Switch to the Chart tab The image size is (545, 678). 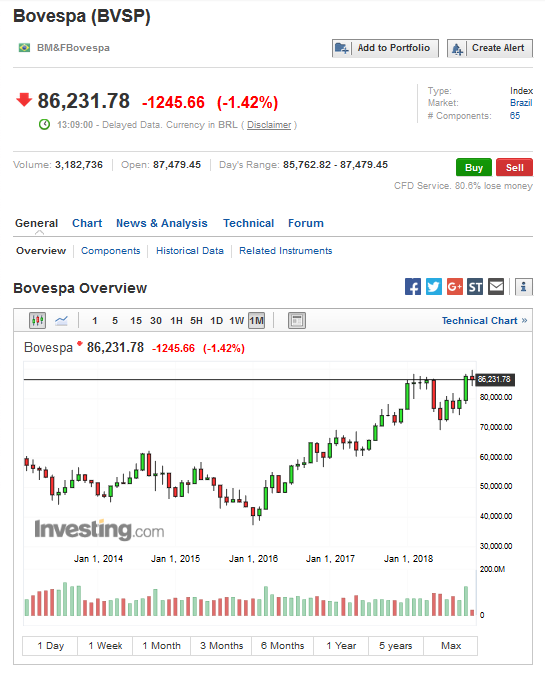click(87, 223)
